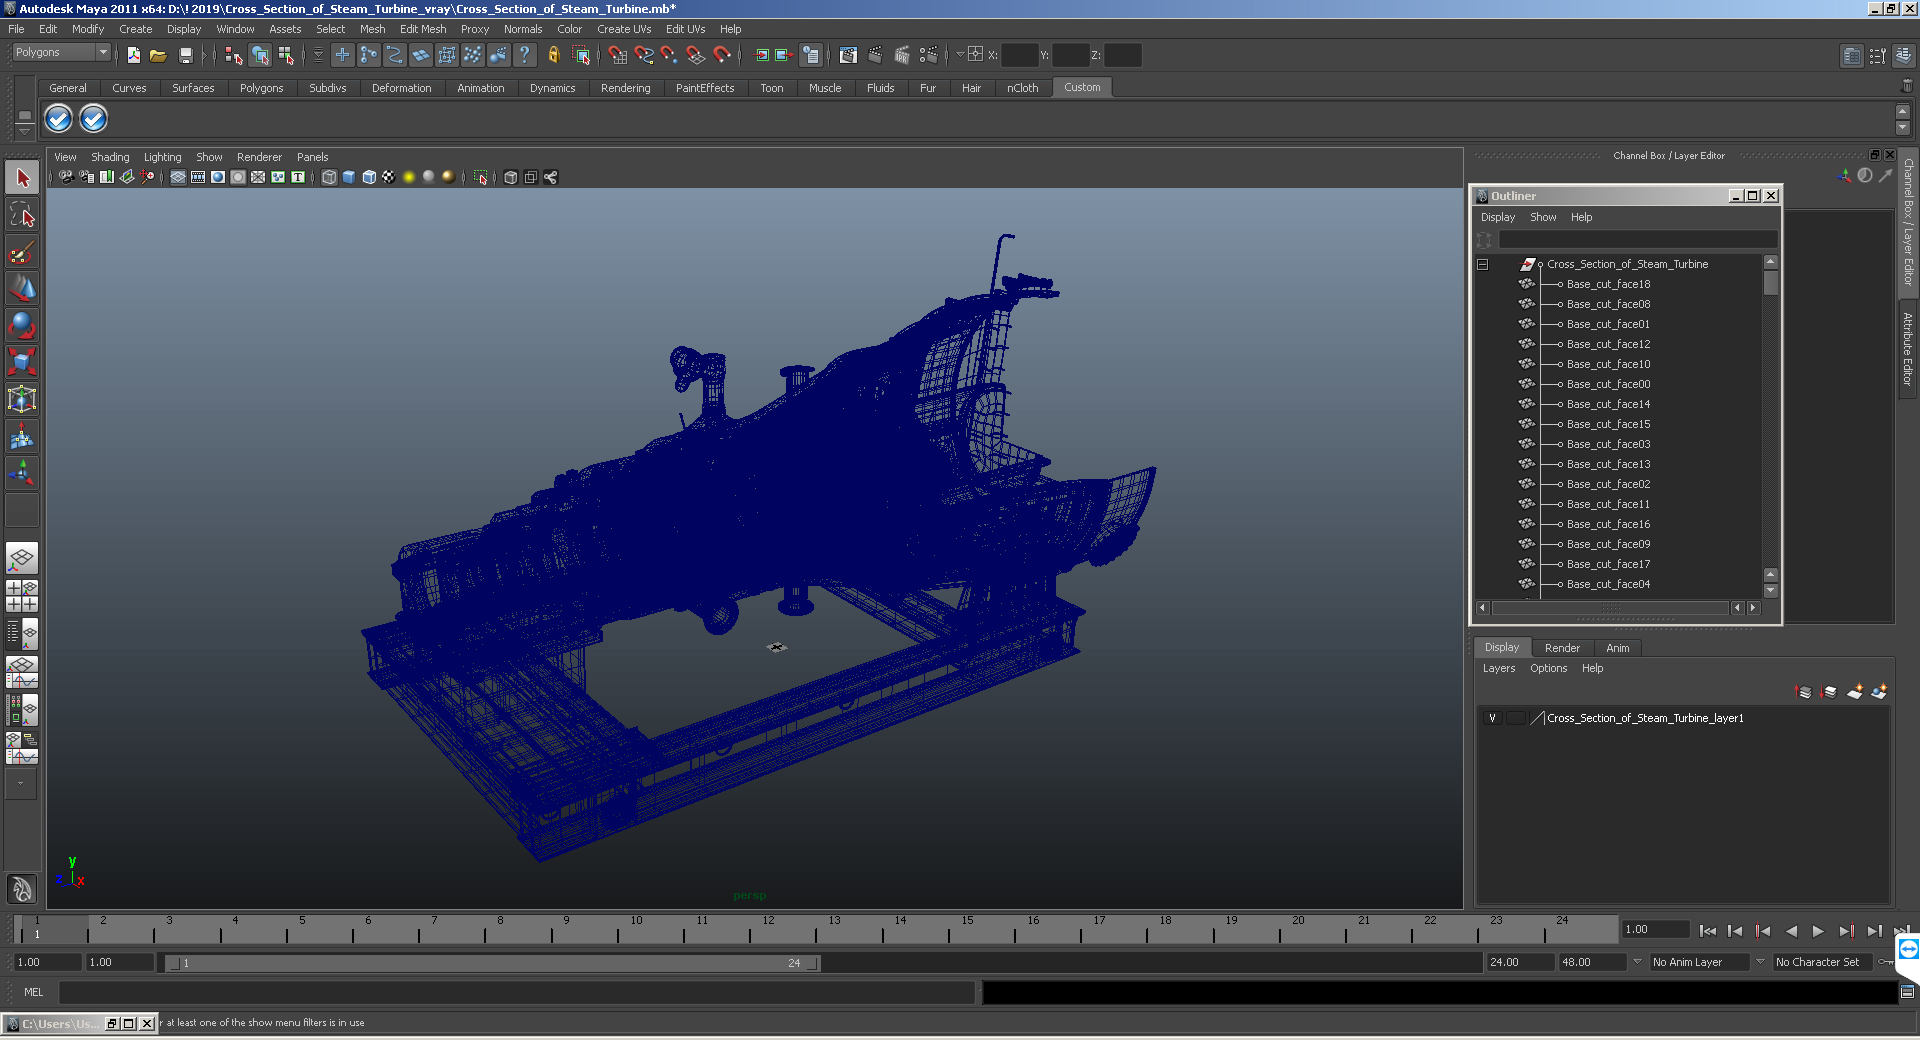Open the Render layer tab
Image resolution: width=1920 pixels, height=1040 pixels.
[x=1562, y=648]
